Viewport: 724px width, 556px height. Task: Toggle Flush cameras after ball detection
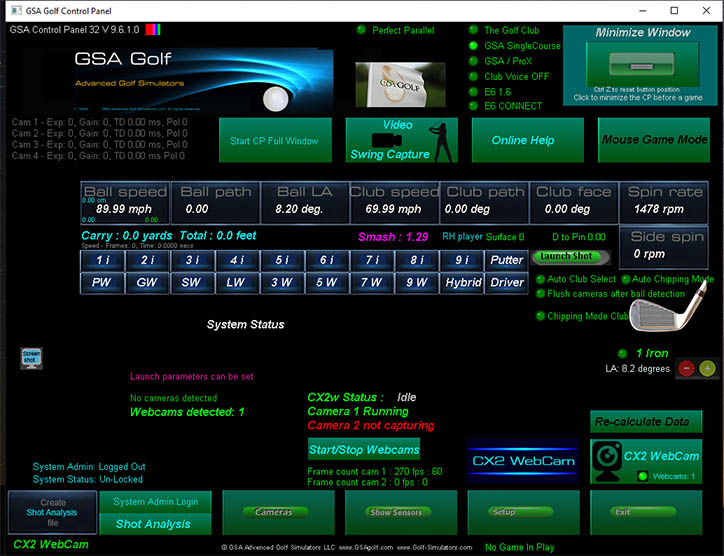tap(540, 294)
